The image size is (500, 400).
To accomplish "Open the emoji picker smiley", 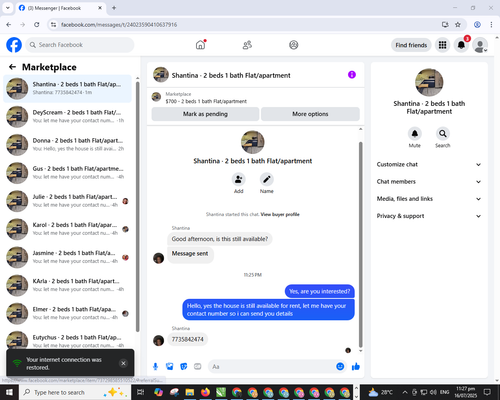I will pos(340,366).
